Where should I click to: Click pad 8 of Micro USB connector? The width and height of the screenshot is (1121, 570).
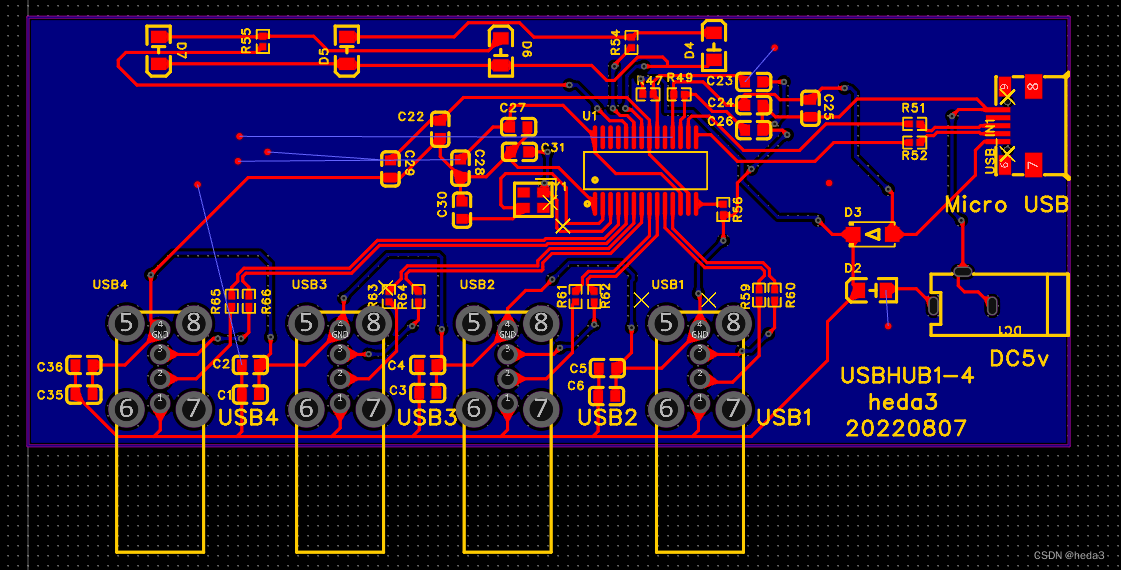tap(1033, 87)
